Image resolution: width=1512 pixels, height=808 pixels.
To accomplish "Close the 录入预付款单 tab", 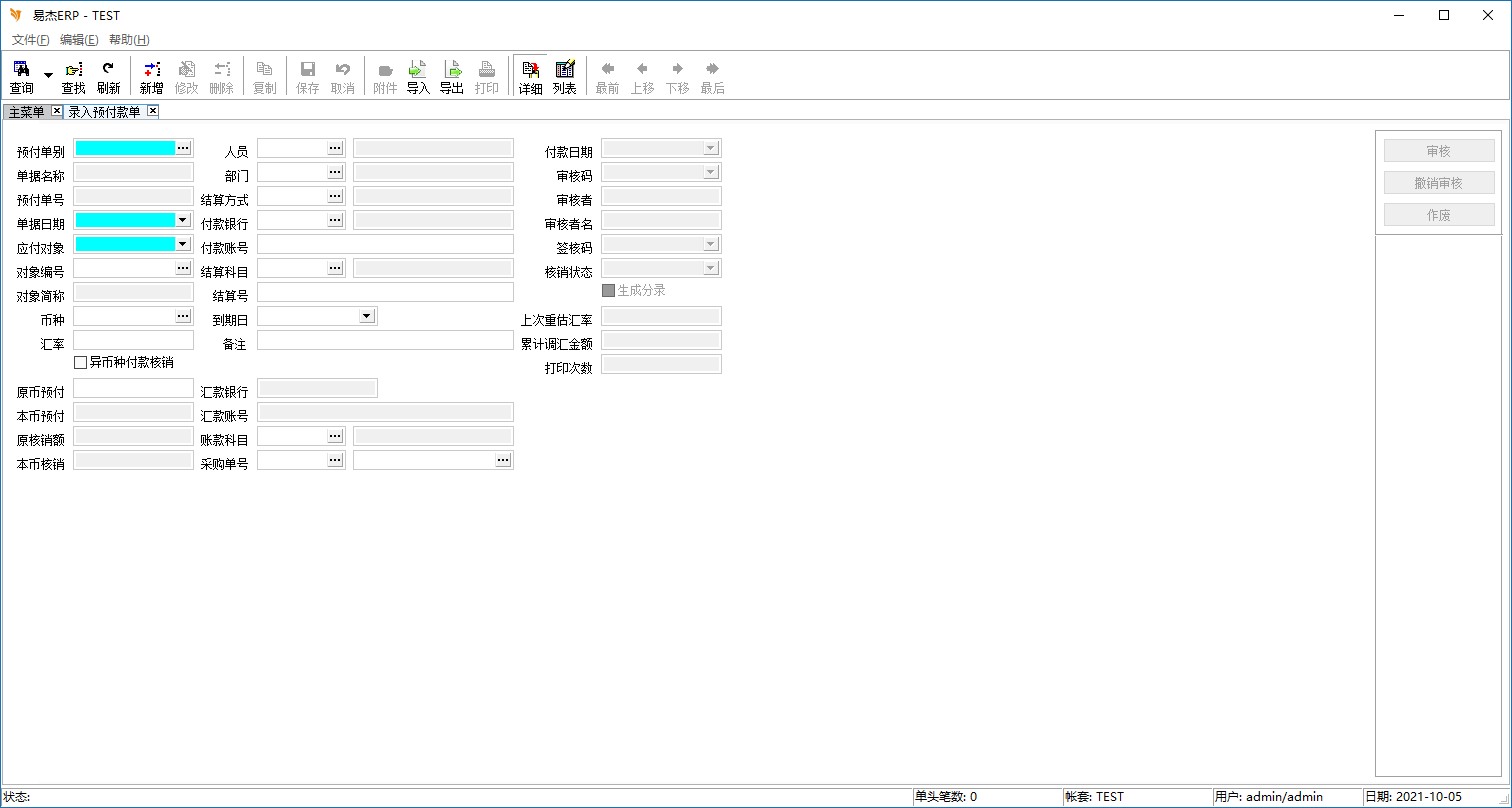I will (153, 111).
